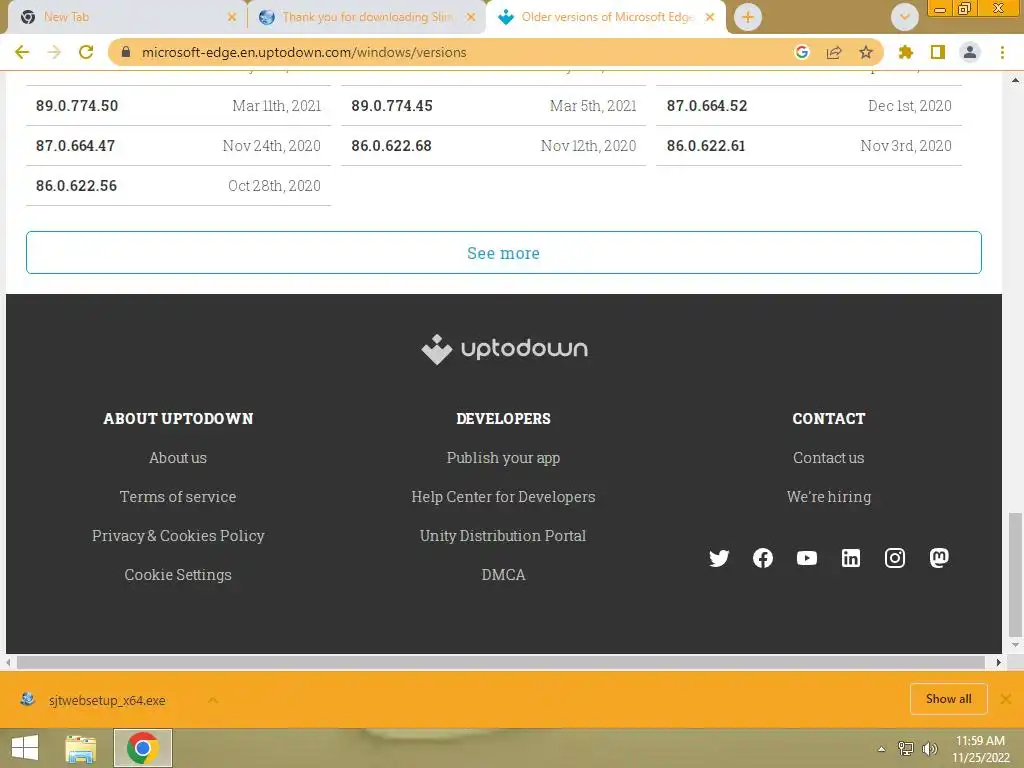Open Contact us link
This screenshot has width=1024, height=768.
click(x=829, y=458)
